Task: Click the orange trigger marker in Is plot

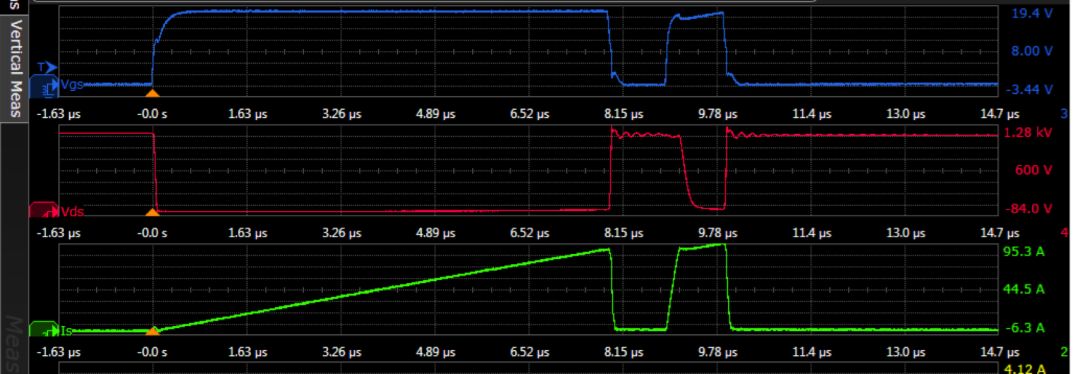Action: tap(153, 331)
